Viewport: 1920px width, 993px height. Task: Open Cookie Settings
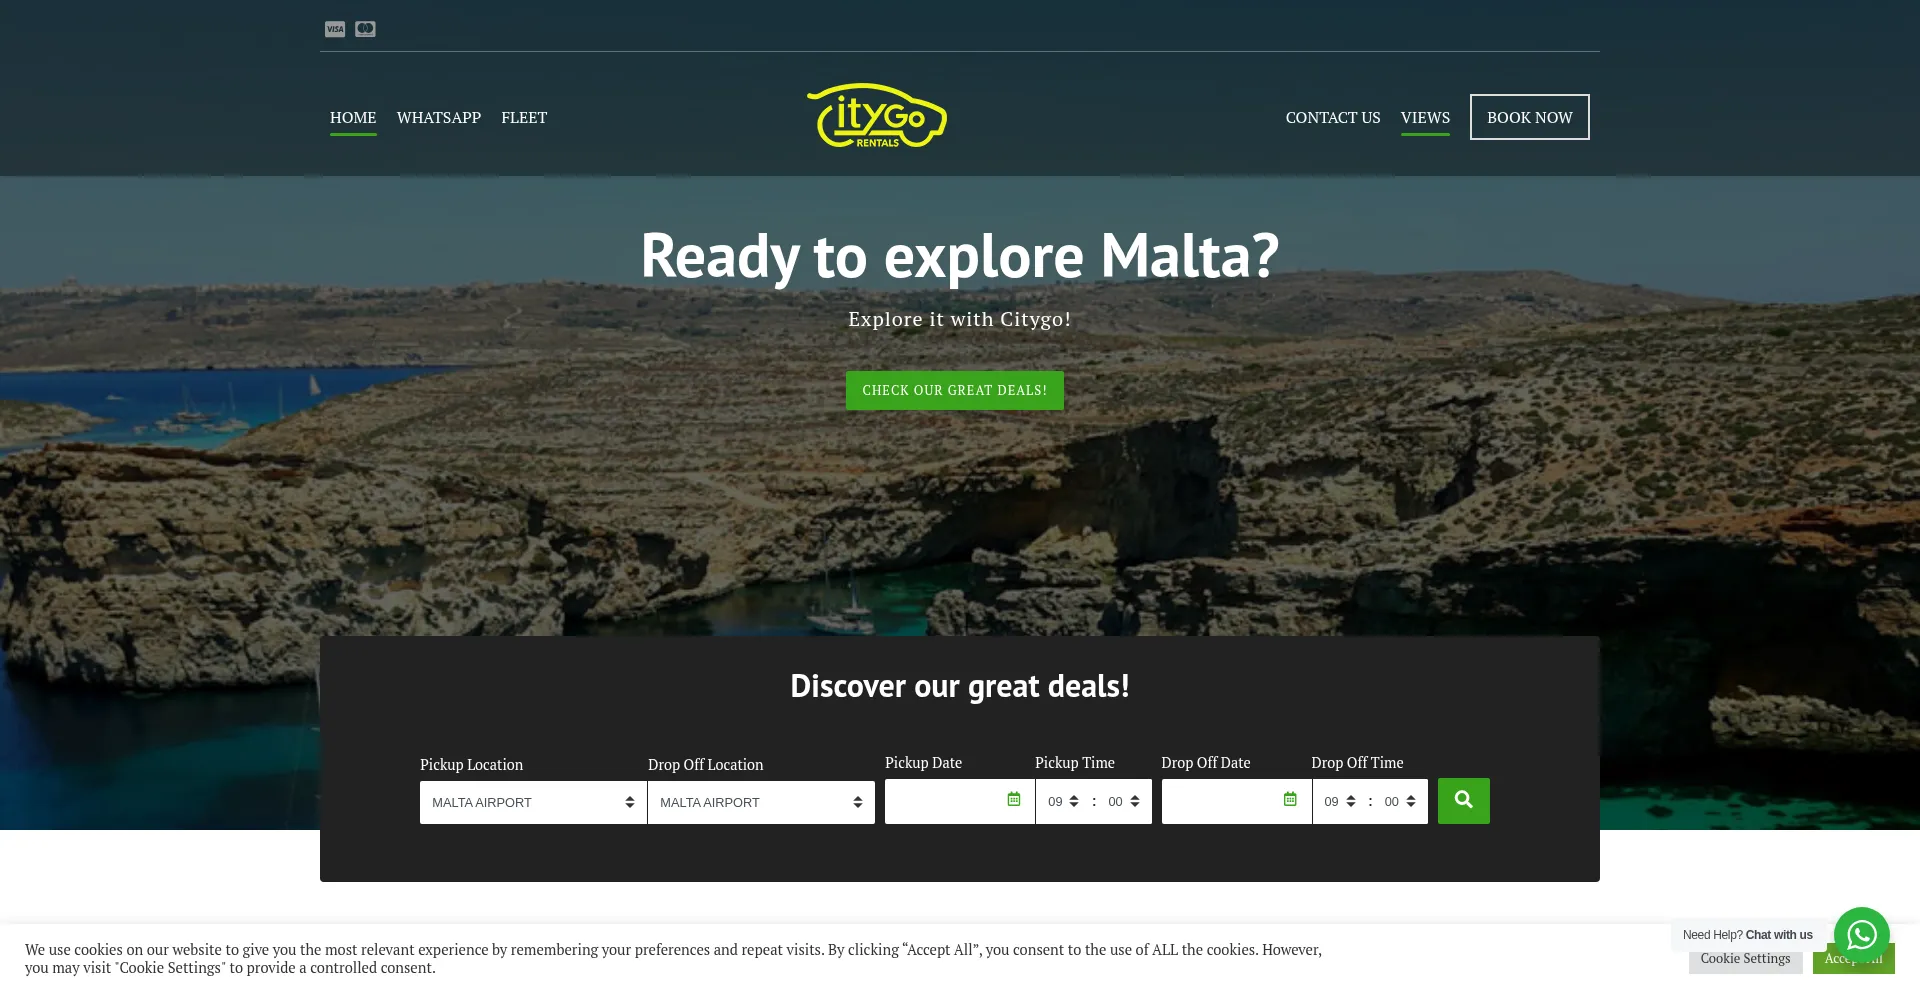pos(1745,958)
